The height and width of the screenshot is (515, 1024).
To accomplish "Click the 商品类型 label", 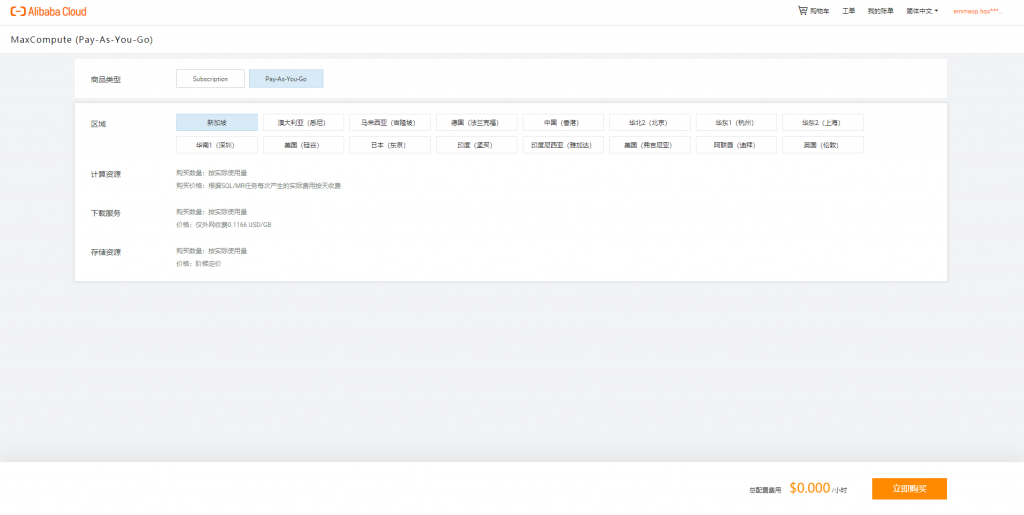I will tap(106, 80).
